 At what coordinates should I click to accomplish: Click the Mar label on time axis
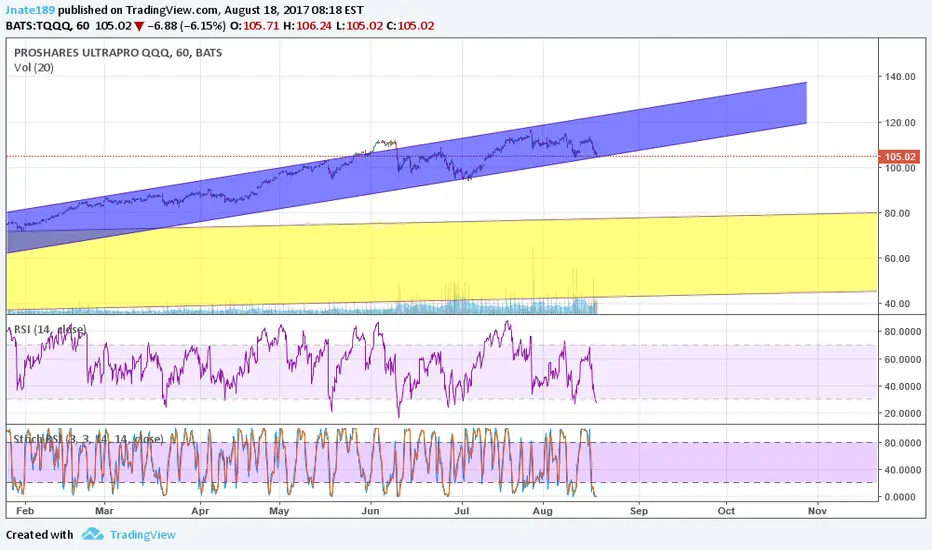point(104,511)
